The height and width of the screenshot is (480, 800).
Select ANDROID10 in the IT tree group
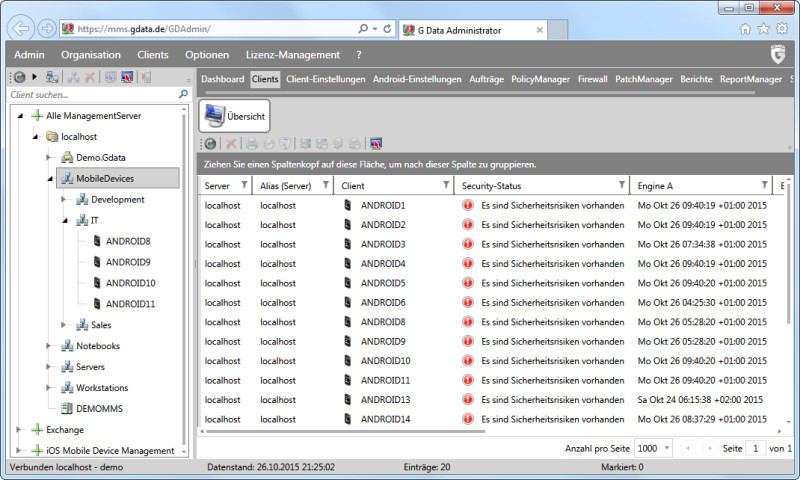click(131, 283)
